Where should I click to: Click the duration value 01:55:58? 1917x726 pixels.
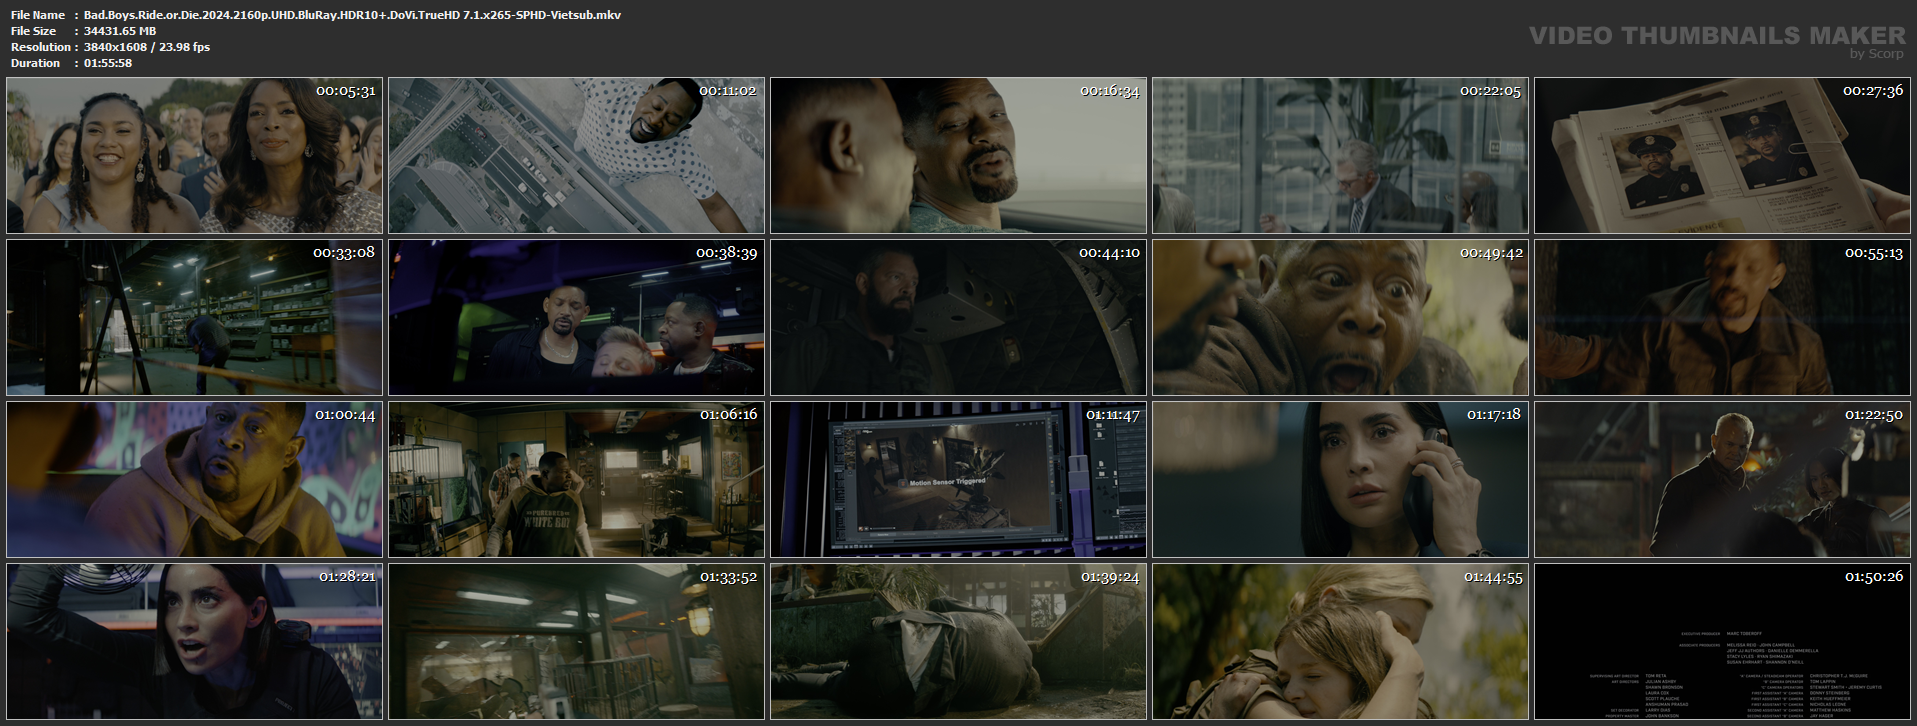coord(108,63)
